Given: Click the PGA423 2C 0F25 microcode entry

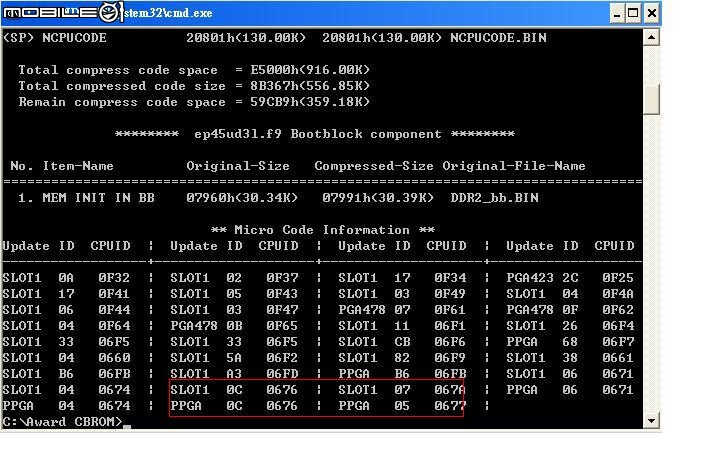Looking at the screenshot, I should click(570, 278).
